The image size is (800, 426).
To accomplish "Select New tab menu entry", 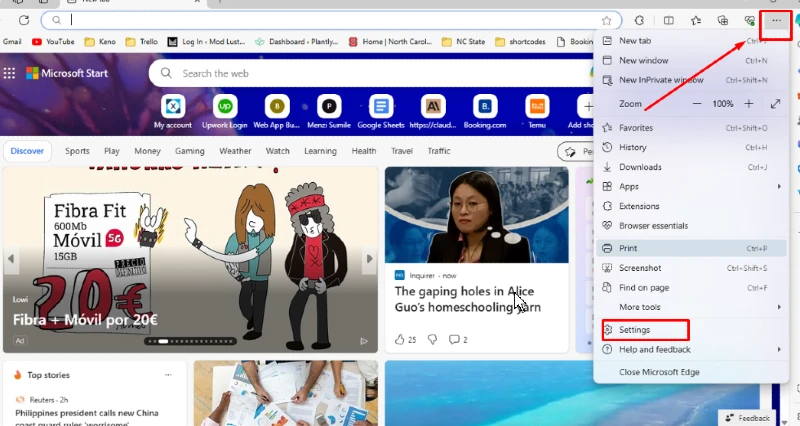I will [691, 41].
